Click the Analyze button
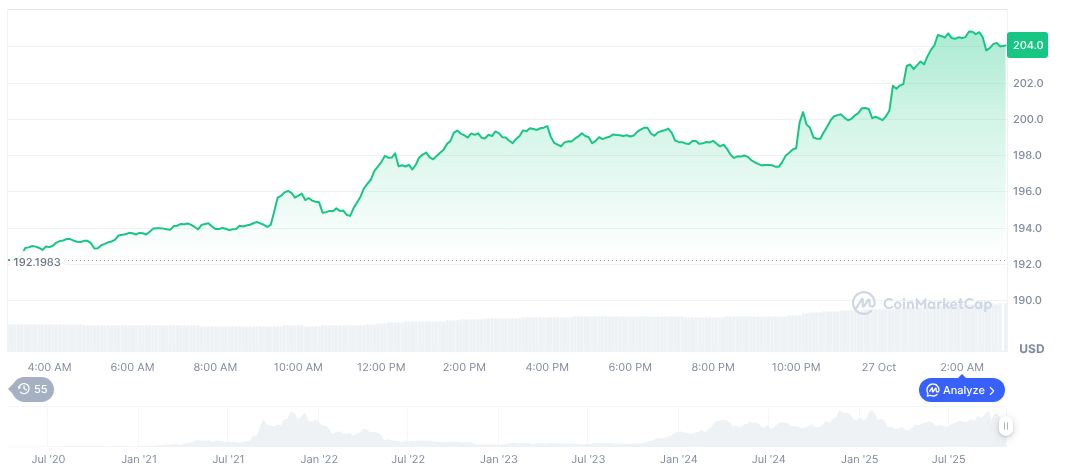Screen dimensions: 1072x470 click(x=962, y=390)
